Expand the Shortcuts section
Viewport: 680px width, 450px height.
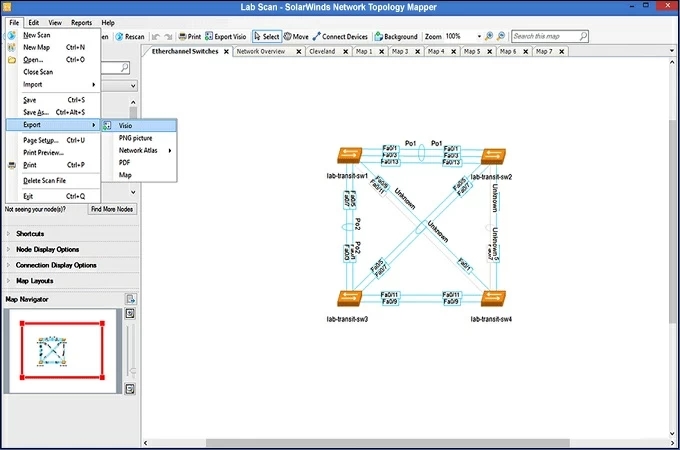click(8, 234)
